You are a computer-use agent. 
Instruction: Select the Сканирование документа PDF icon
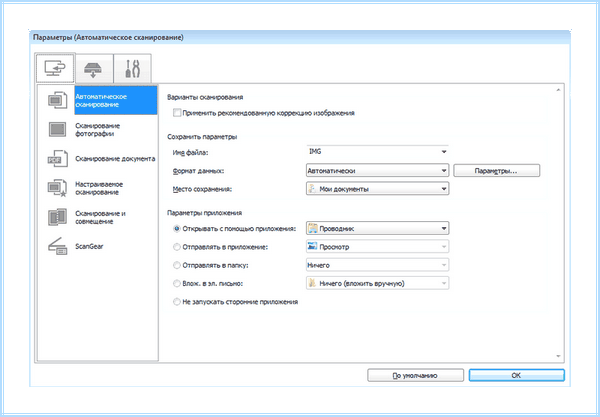click(x=57, y=159)
